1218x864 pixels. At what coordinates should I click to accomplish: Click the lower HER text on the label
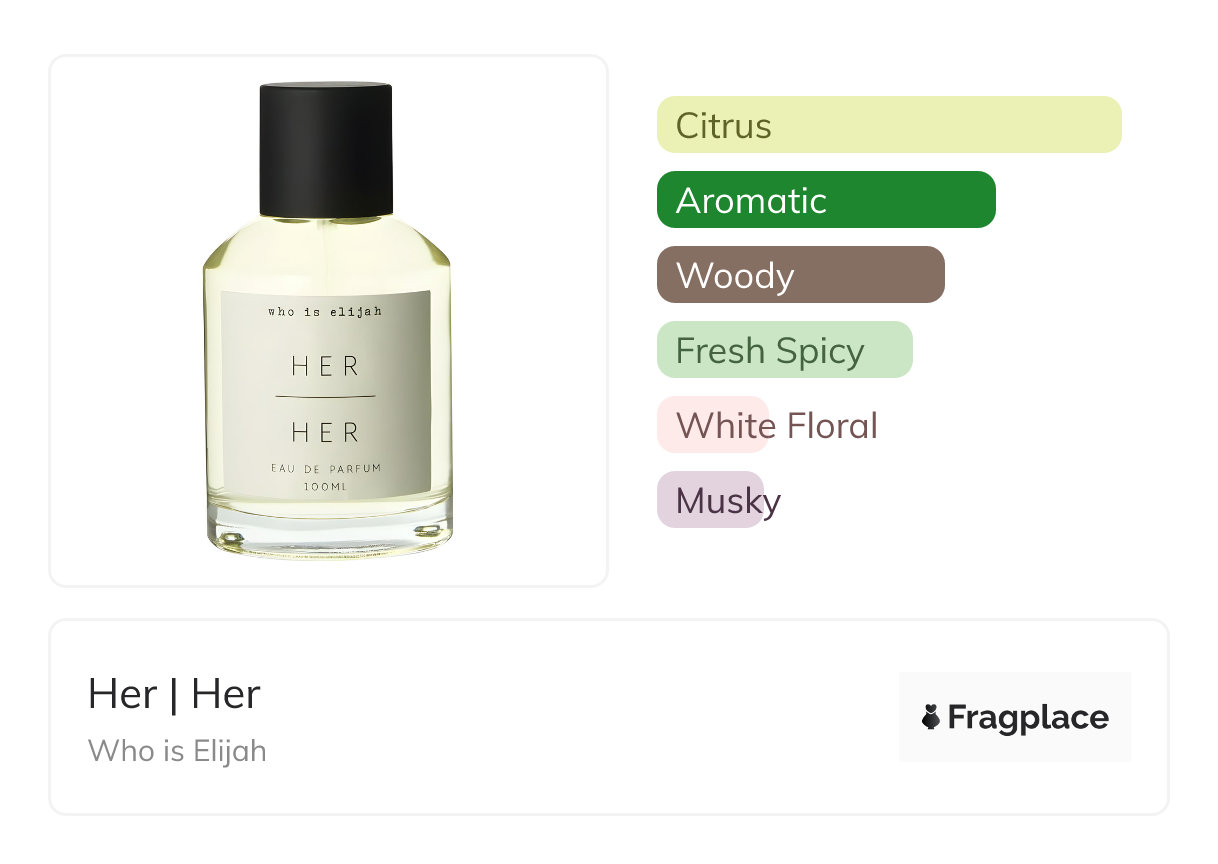pyautogui.click(x=325, y=433)
